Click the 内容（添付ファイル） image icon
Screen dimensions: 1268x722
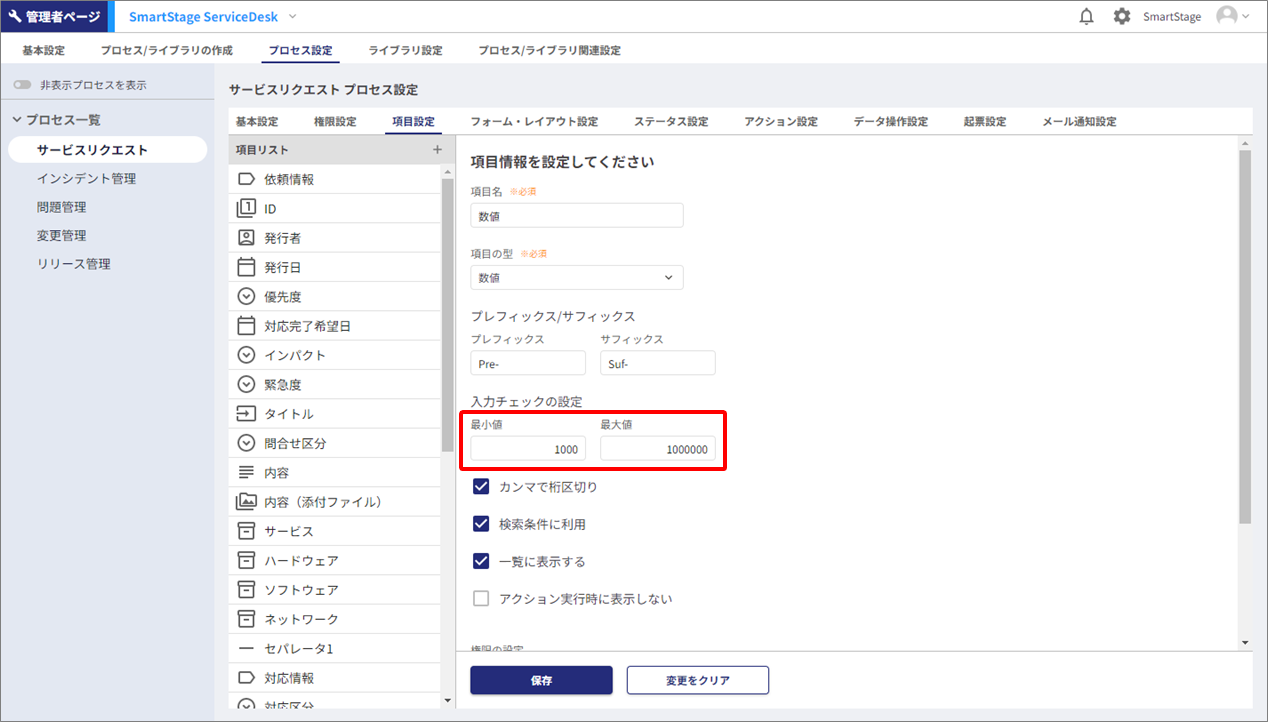pyautogui.click(x=246, y=502)
